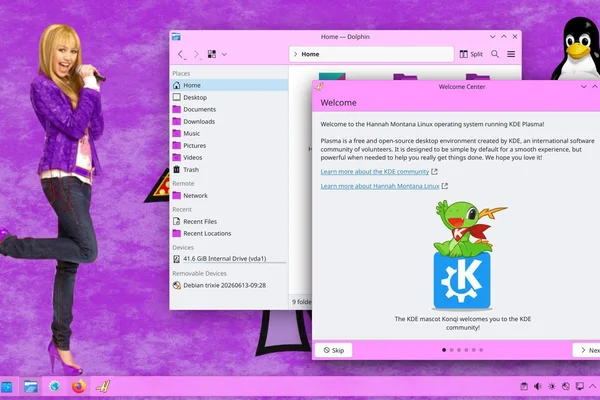Click Dolphin window icon in title bar
The image size is (600, 400).
[176, 37]
